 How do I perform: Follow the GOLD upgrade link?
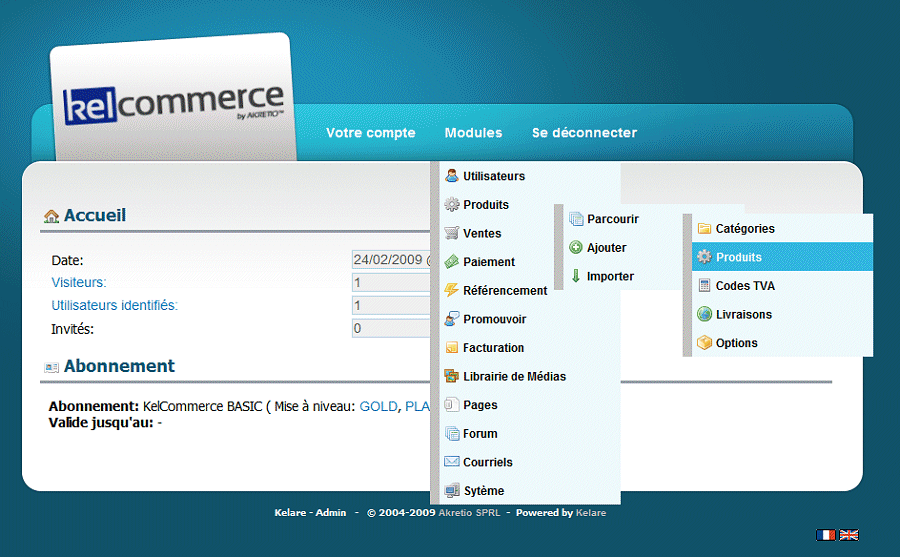(x=378, y=407)
